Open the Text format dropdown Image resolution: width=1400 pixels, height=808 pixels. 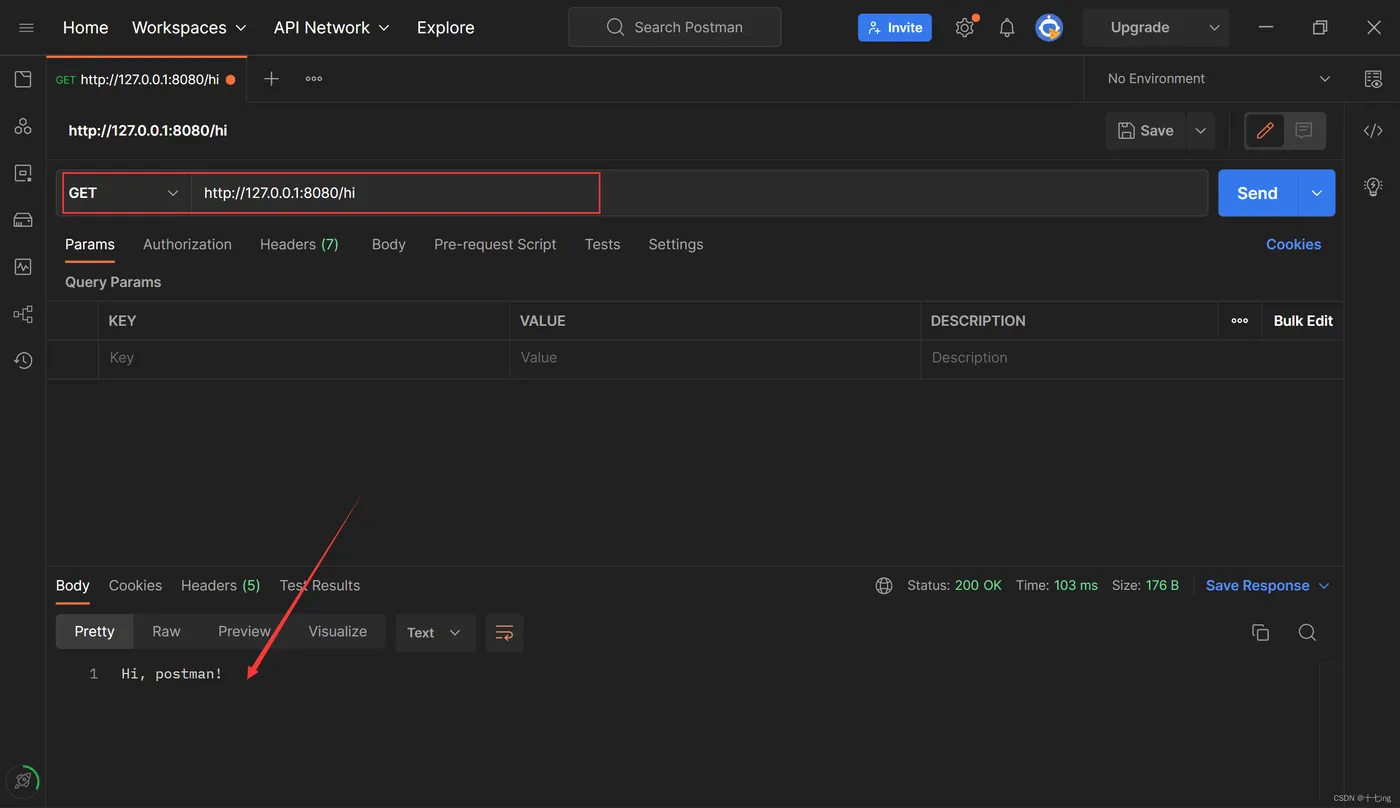[434, 633]
